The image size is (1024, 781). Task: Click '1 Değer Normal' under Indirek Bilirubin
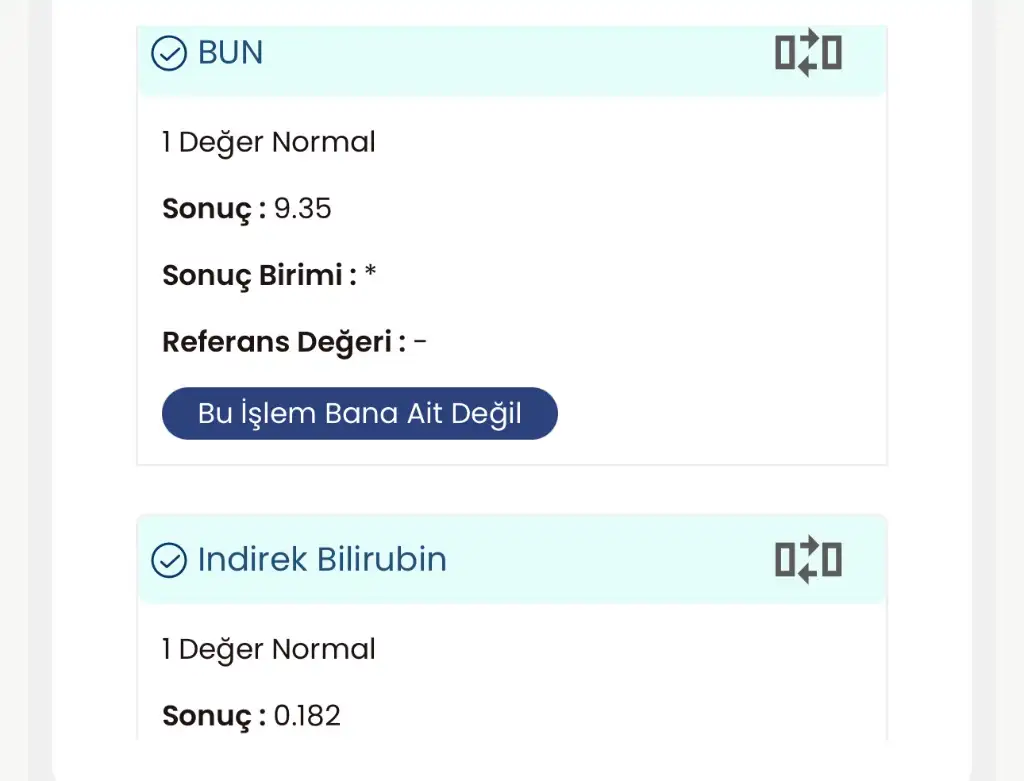[x=268, y=649]
